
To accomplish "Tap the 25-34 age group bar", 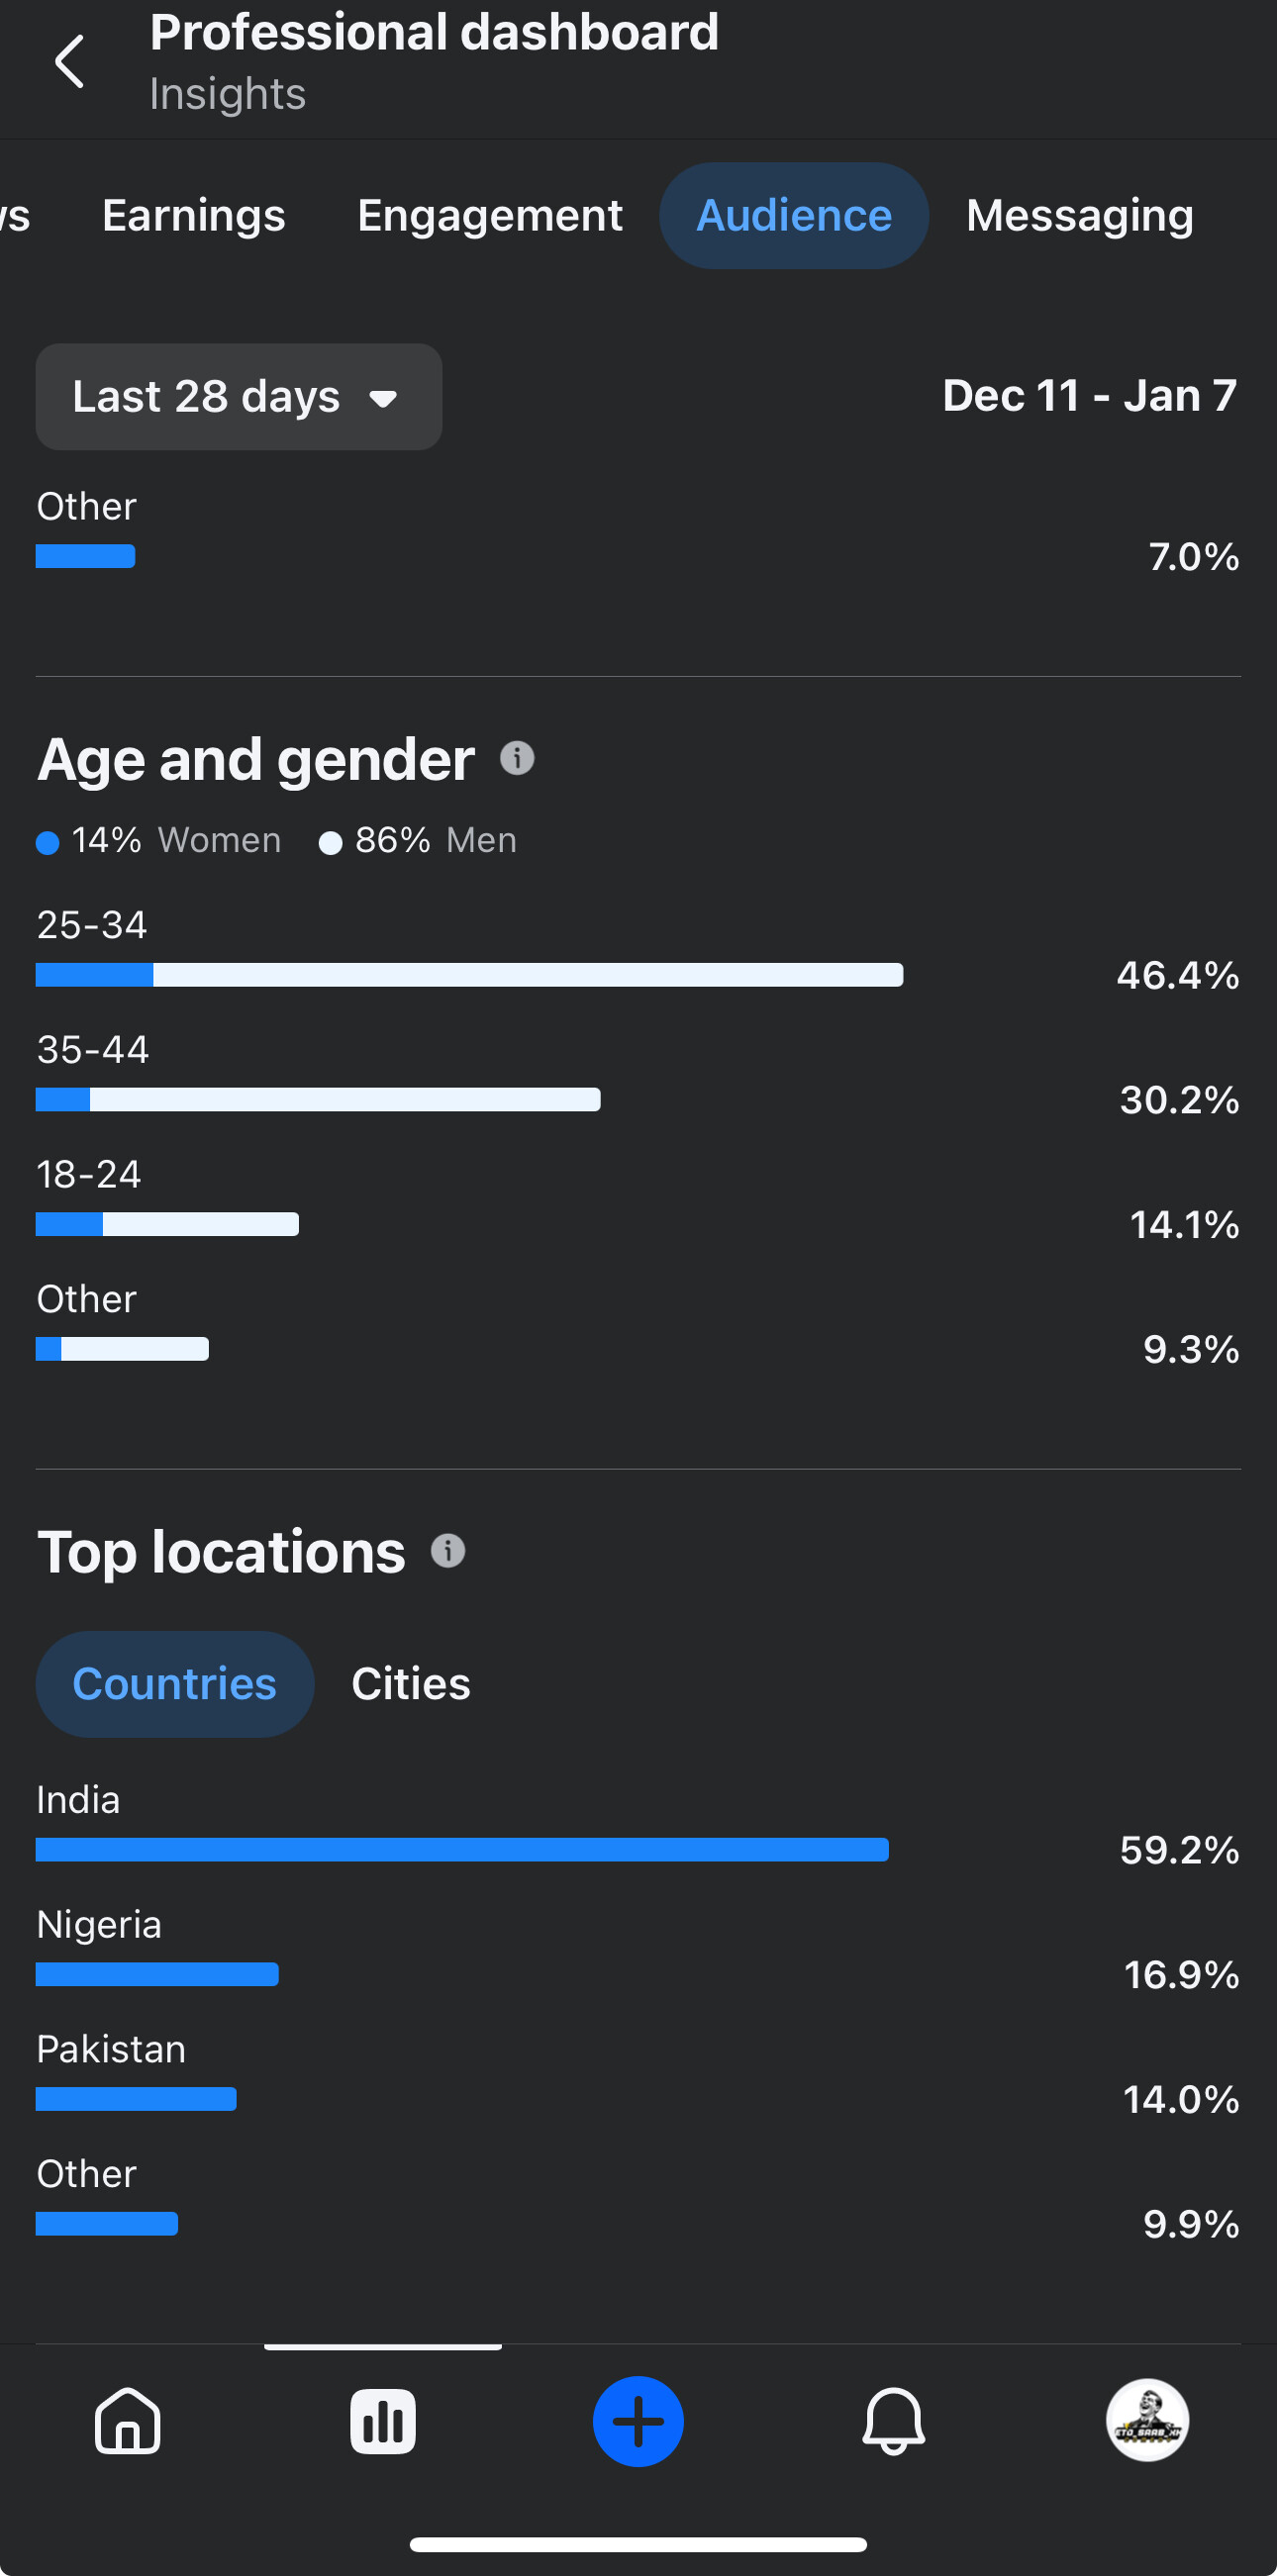I will pyautogui.click(x=469, y=975).
